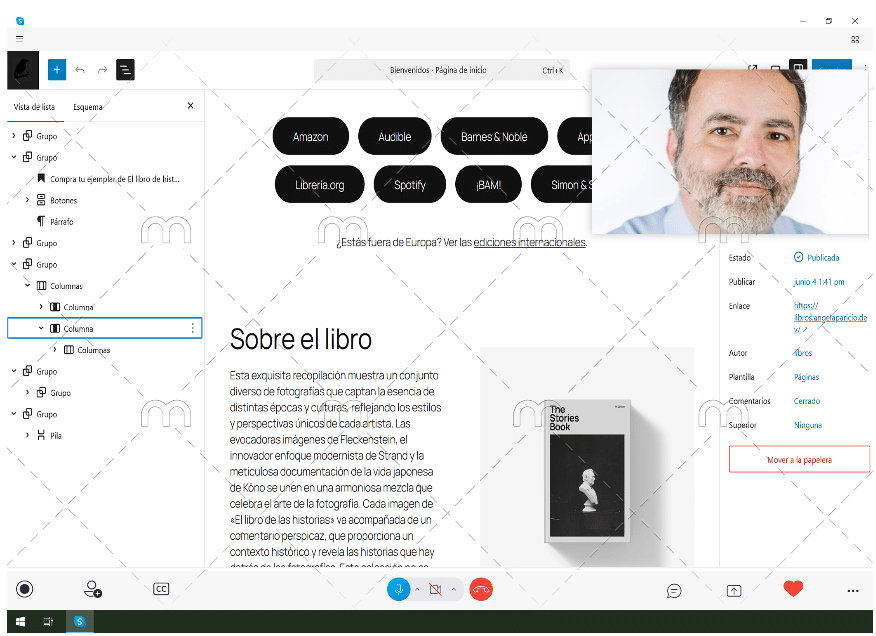Collapse the Grupo that contains Columnas
The image size is (876, 636).
click(14, 264)
